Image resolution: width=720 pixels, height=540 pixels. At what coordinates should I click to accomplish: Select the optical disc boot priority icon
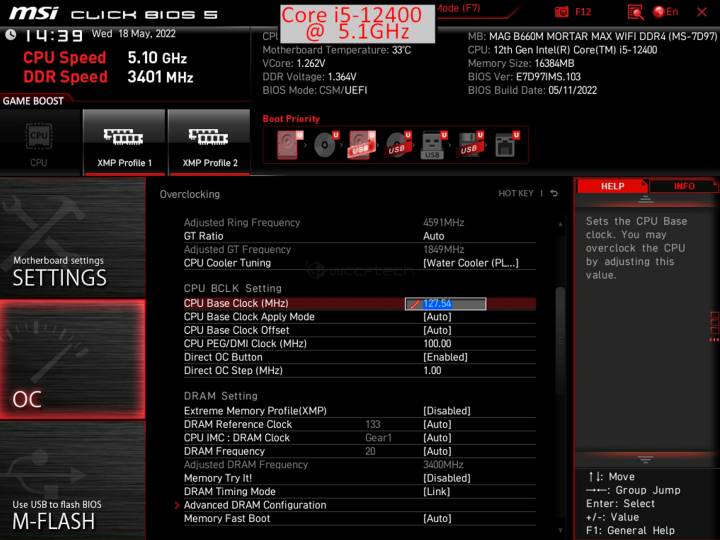324,145
